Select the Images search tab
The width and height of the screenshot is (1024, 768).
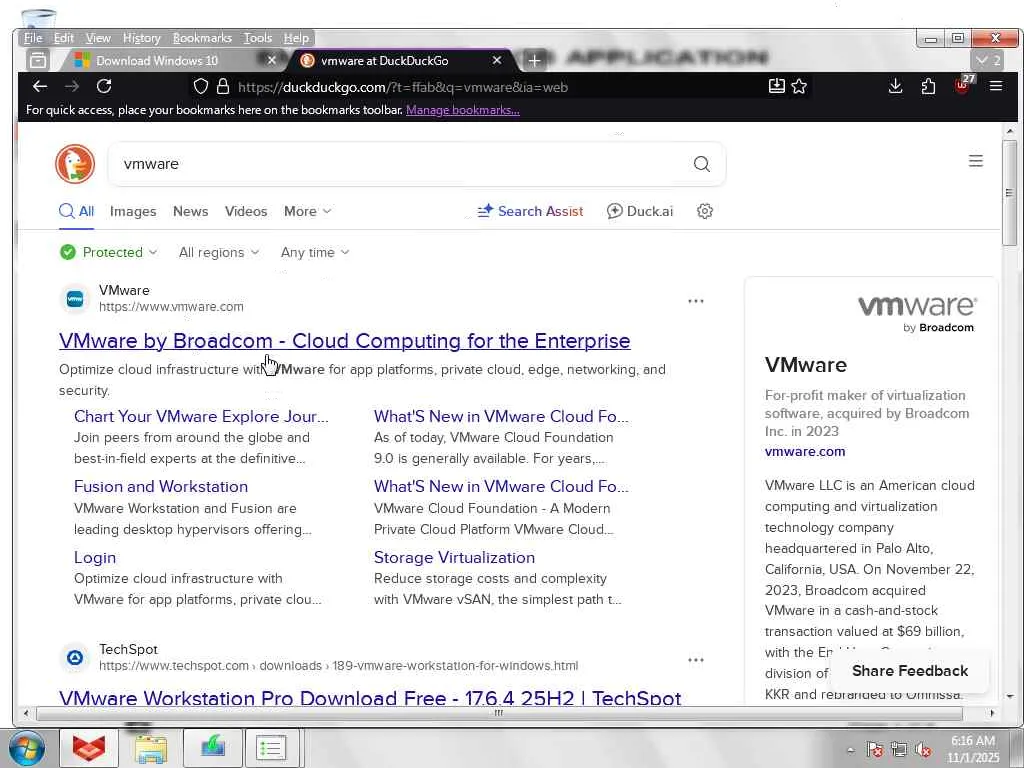point(133,211)
